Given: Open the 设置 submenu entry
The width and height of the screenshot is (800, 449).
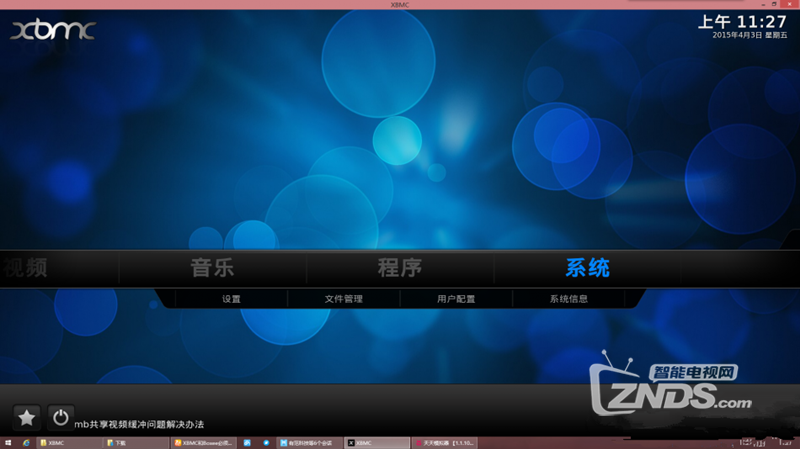Looking at the screenshot, I should pyautogui.click(x=231, y=299).
